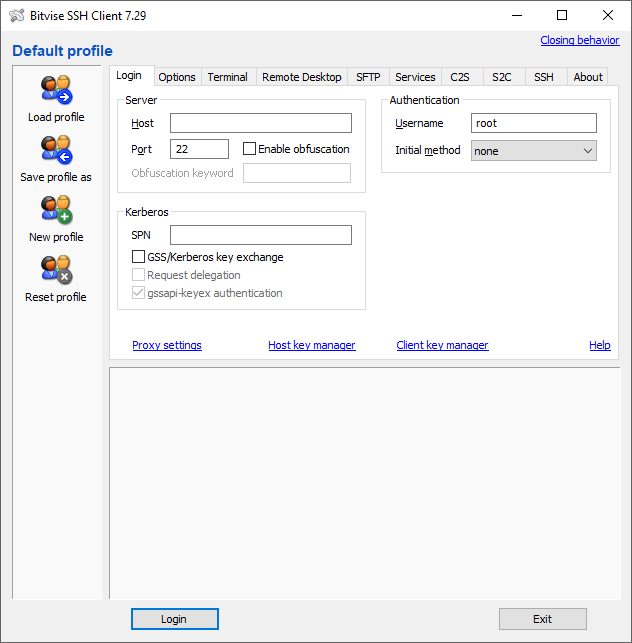Open the About tab

coord(588,77)
